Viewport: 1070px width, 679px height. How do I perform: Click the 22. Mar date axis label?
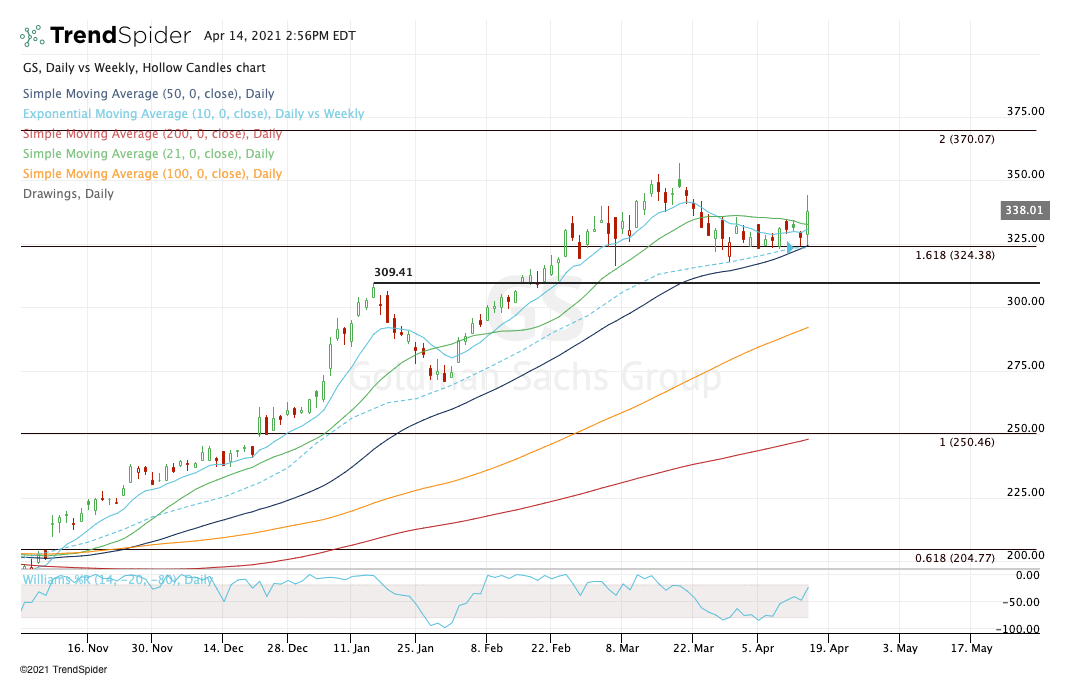pyautogui.click(x=693, y=648)
